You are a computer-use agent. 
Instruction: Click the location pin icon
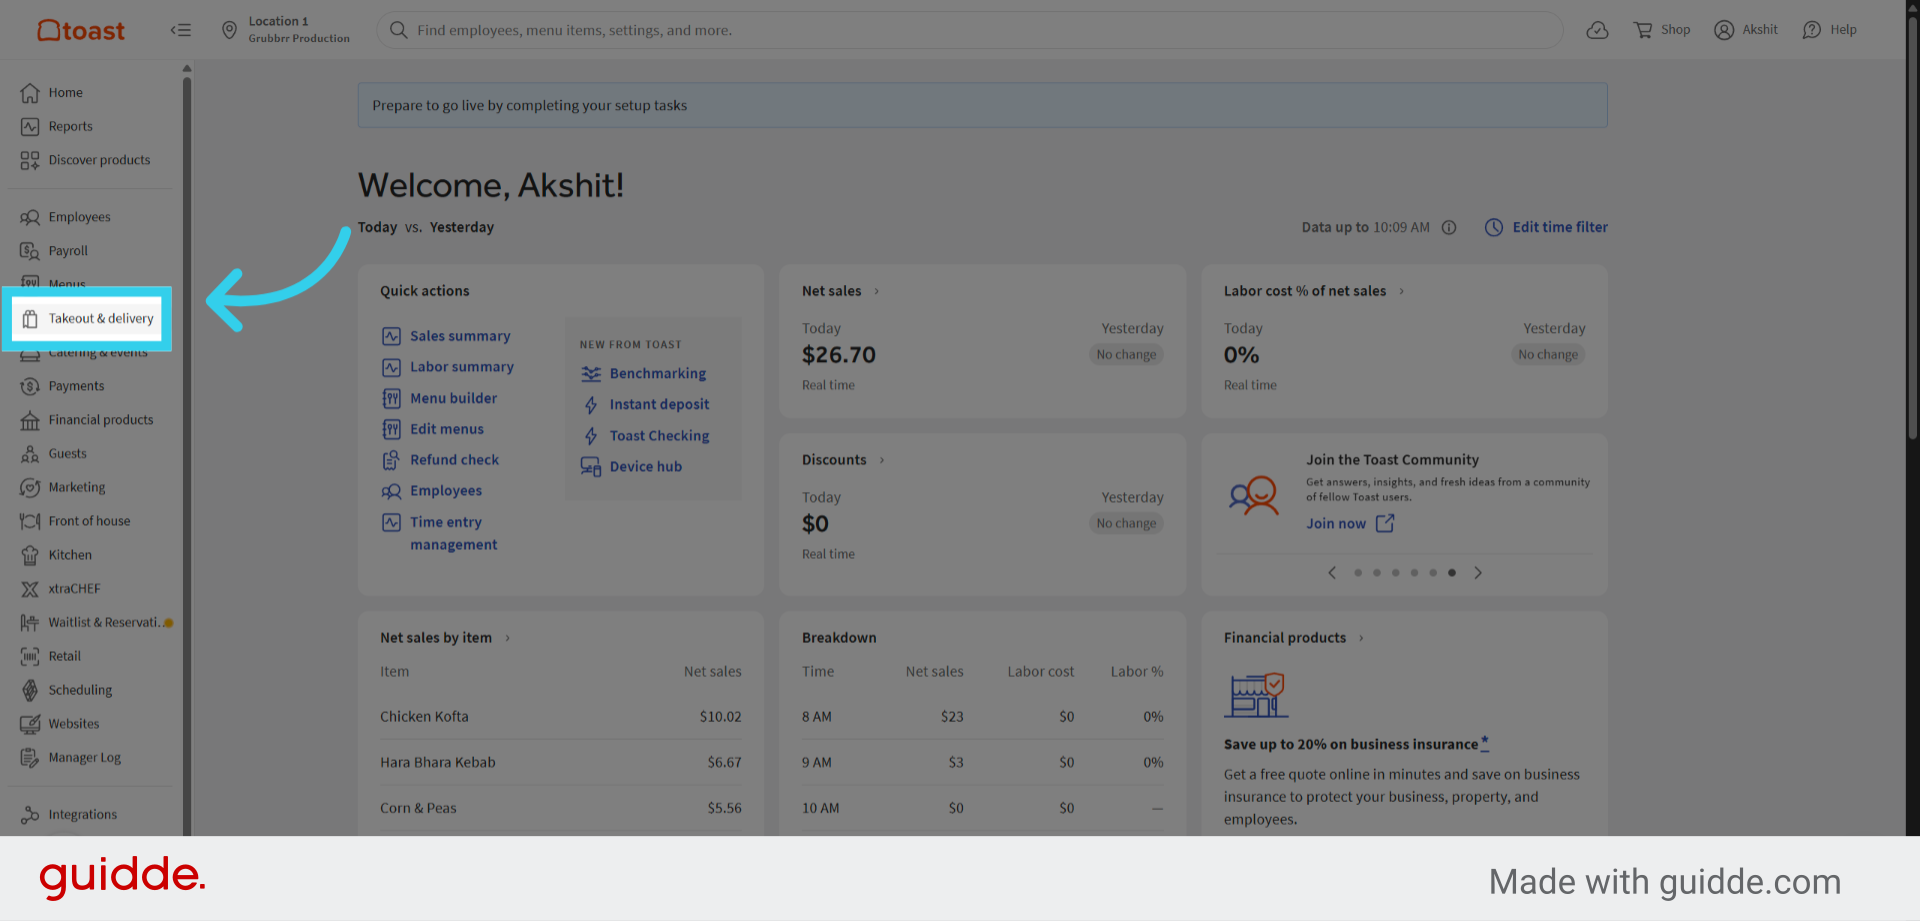(229, 30)
